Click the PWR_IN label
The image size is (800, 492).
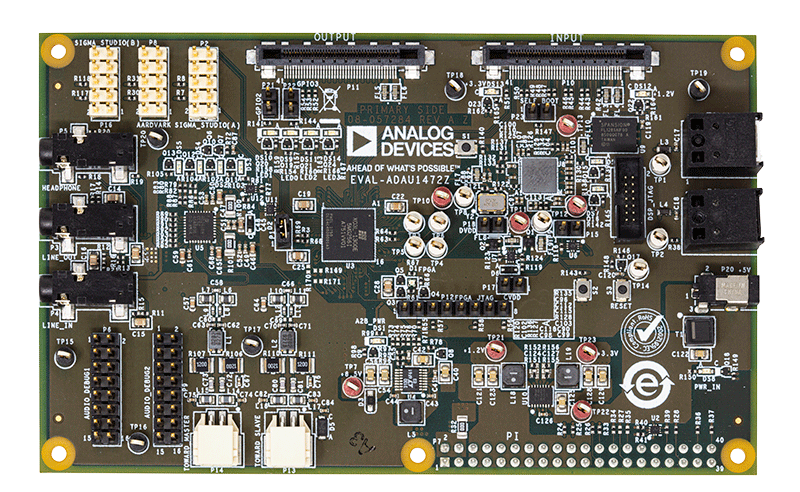point(707,386)
